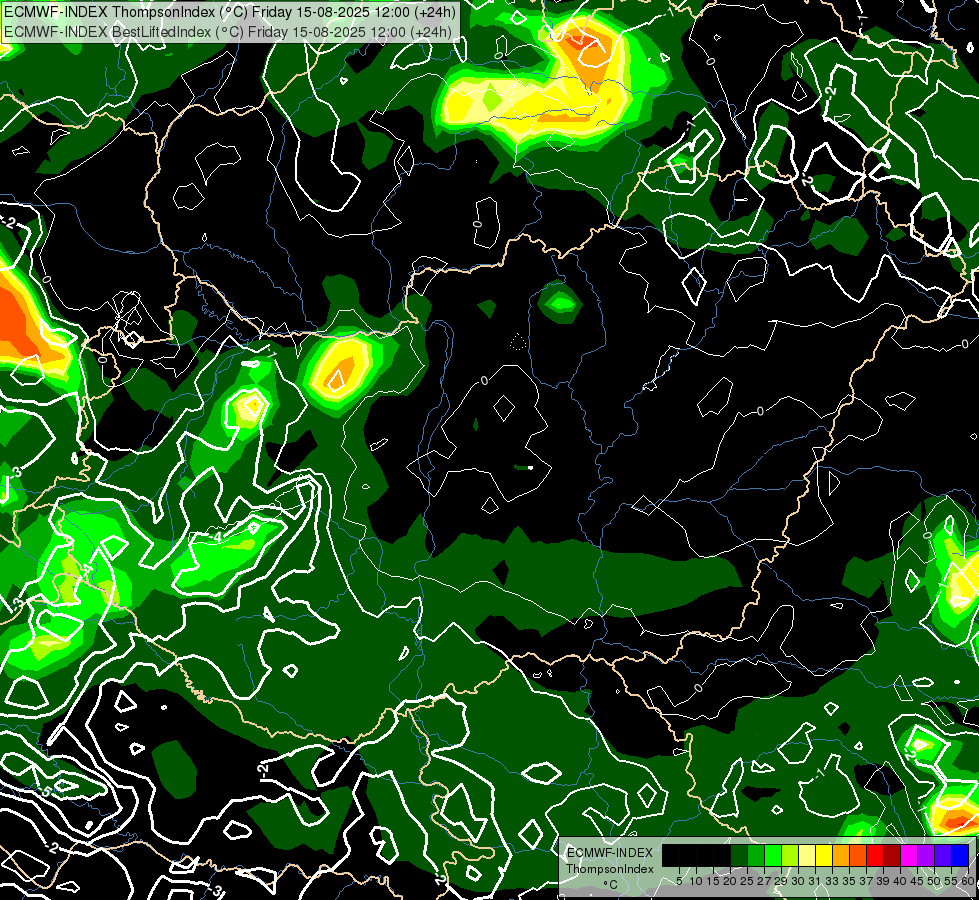The width and height of the screenshot is (979, 900).
Task: Click the bright red 37–39 legend swatch
Action: 875,856
